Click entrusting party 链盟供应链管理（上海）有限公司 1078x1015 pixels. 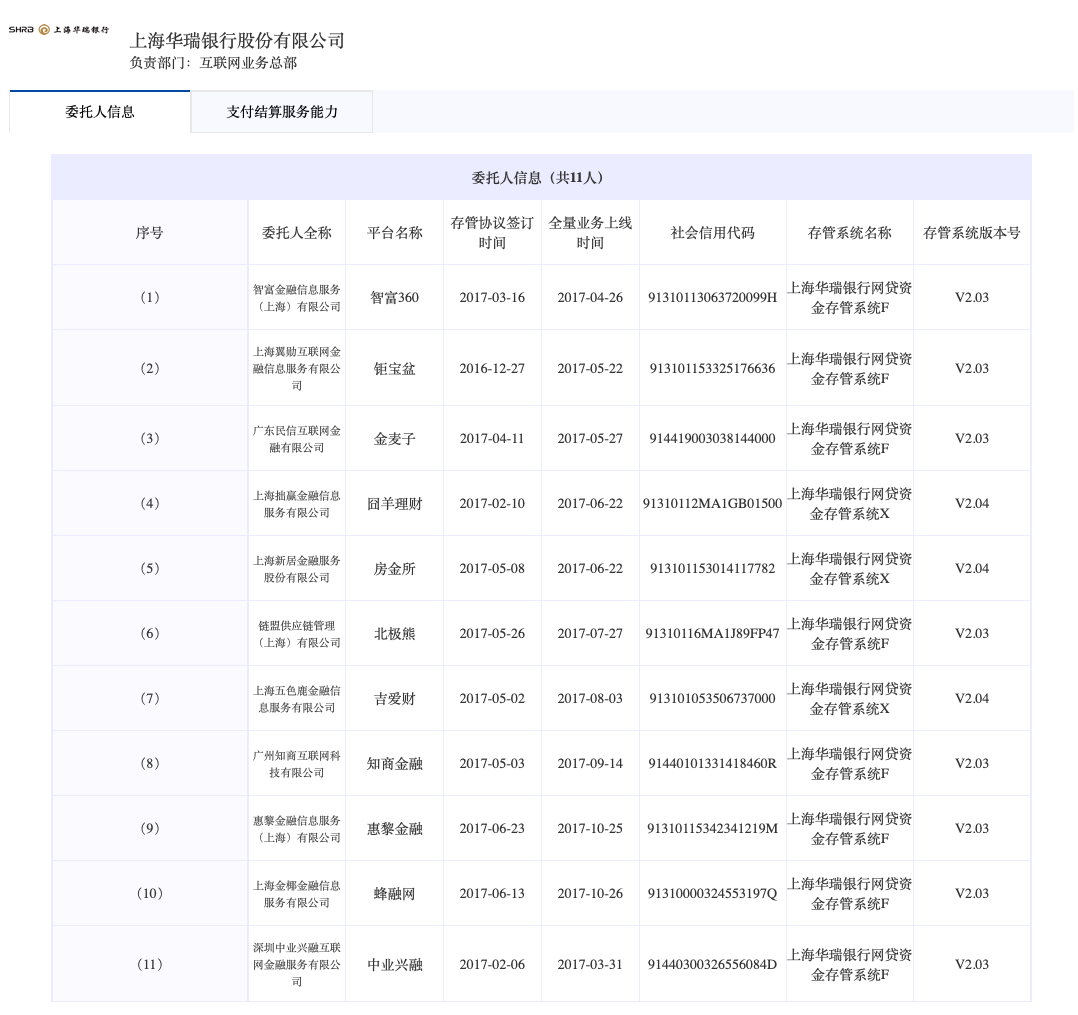tap(296, 634)
